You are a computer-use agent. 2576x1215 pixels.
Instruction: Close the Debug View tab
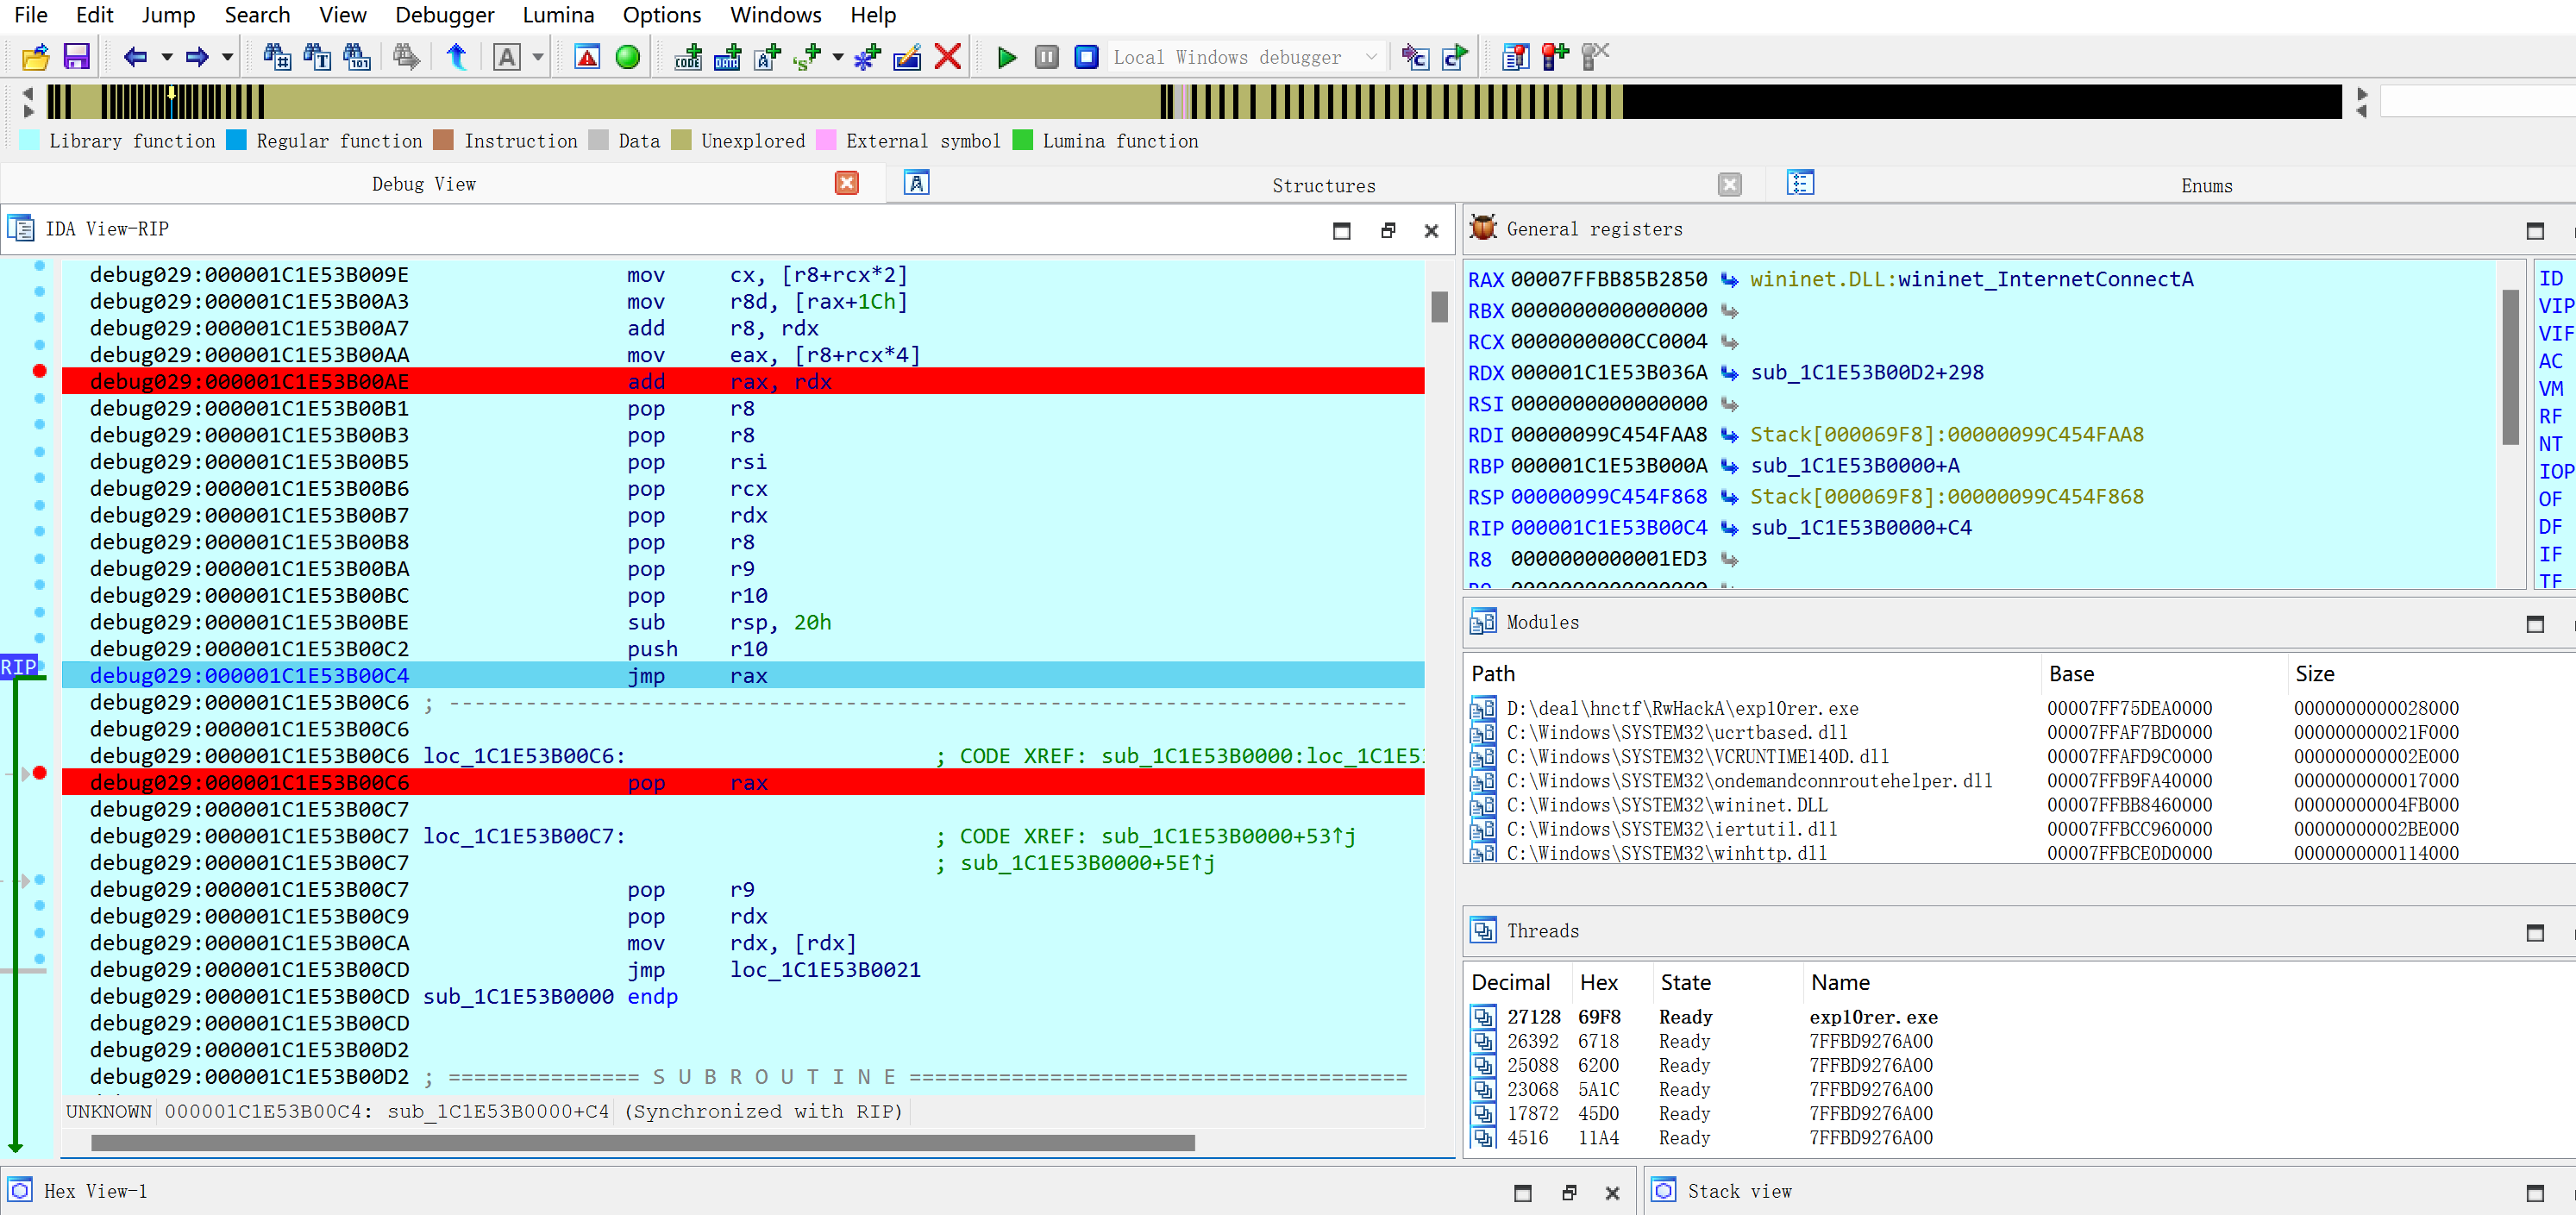pyautogui.click(x=846, y=183)
